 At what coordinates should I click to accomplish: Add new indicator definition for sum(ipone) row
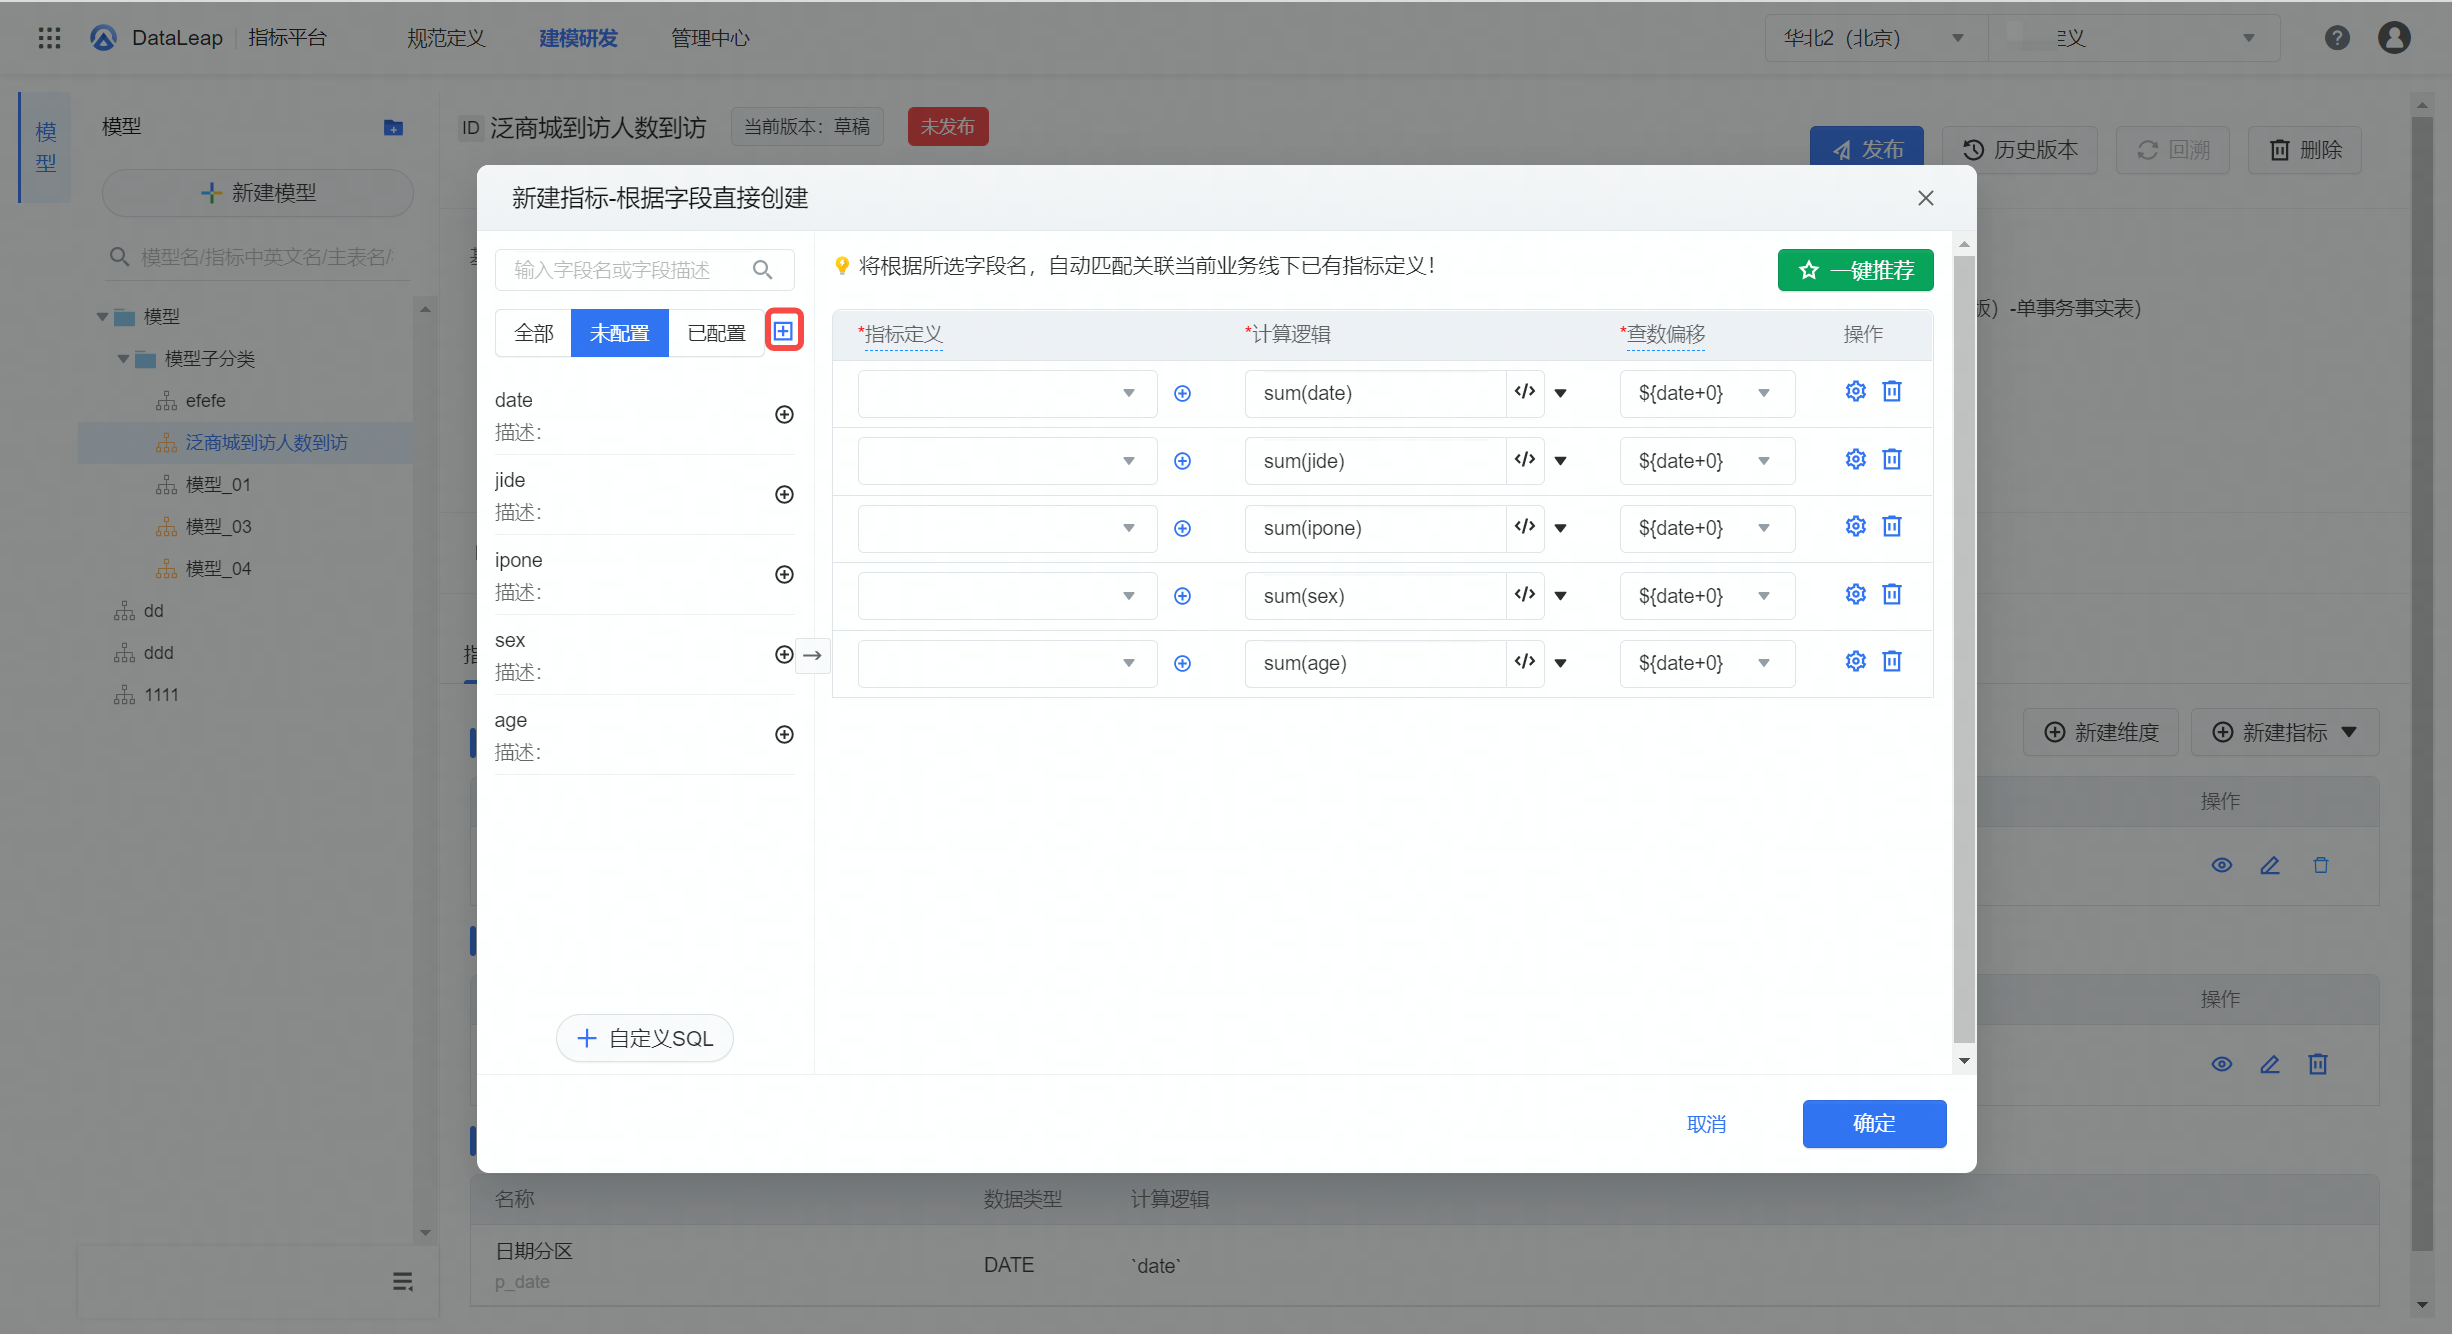coord(1182,528)
